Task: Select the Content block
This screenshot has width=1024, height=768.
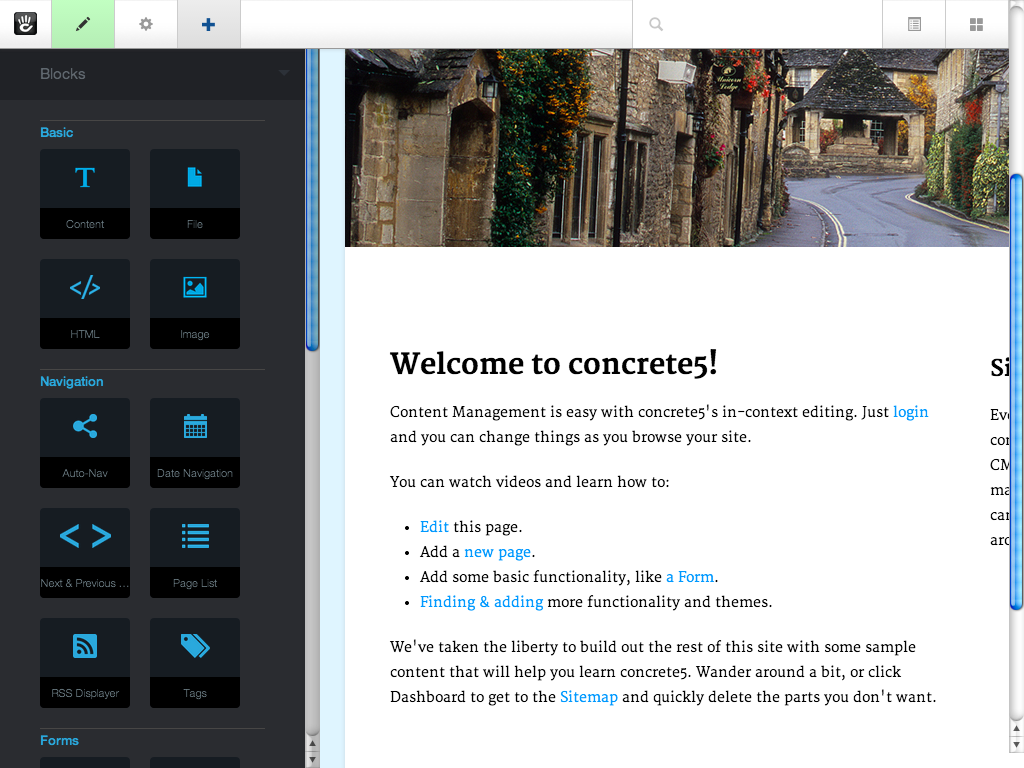Action: [85, 194]
